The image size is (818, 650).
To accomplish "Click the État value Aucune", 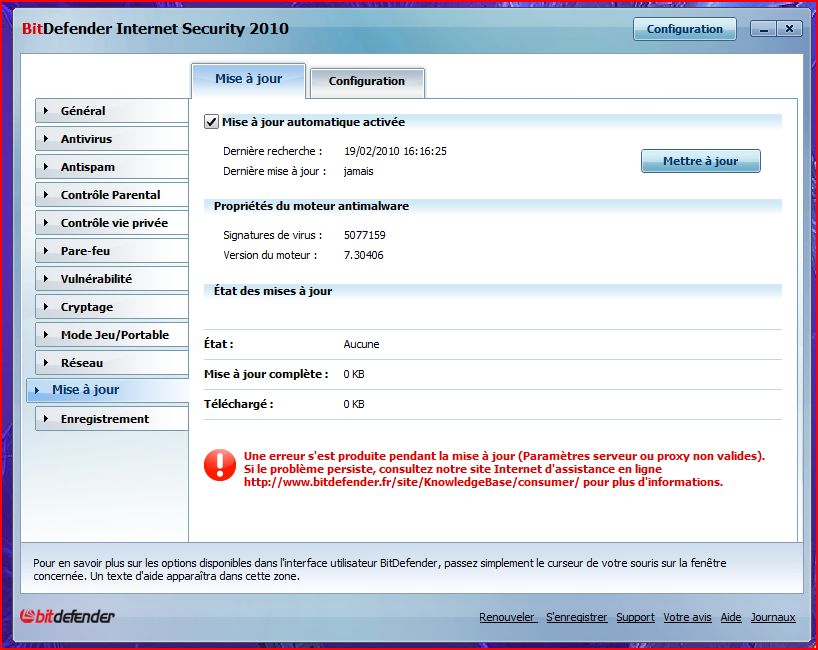I will tap(362, 344).
